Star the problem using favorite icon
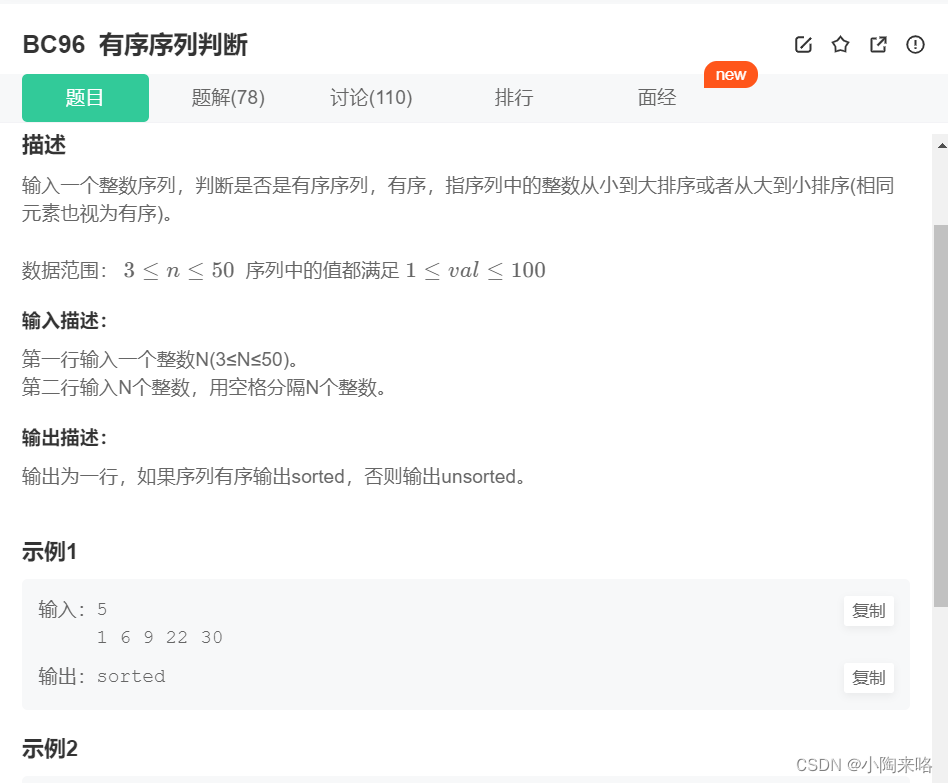The width and height of the screenshot is (948, 783). 840,44
